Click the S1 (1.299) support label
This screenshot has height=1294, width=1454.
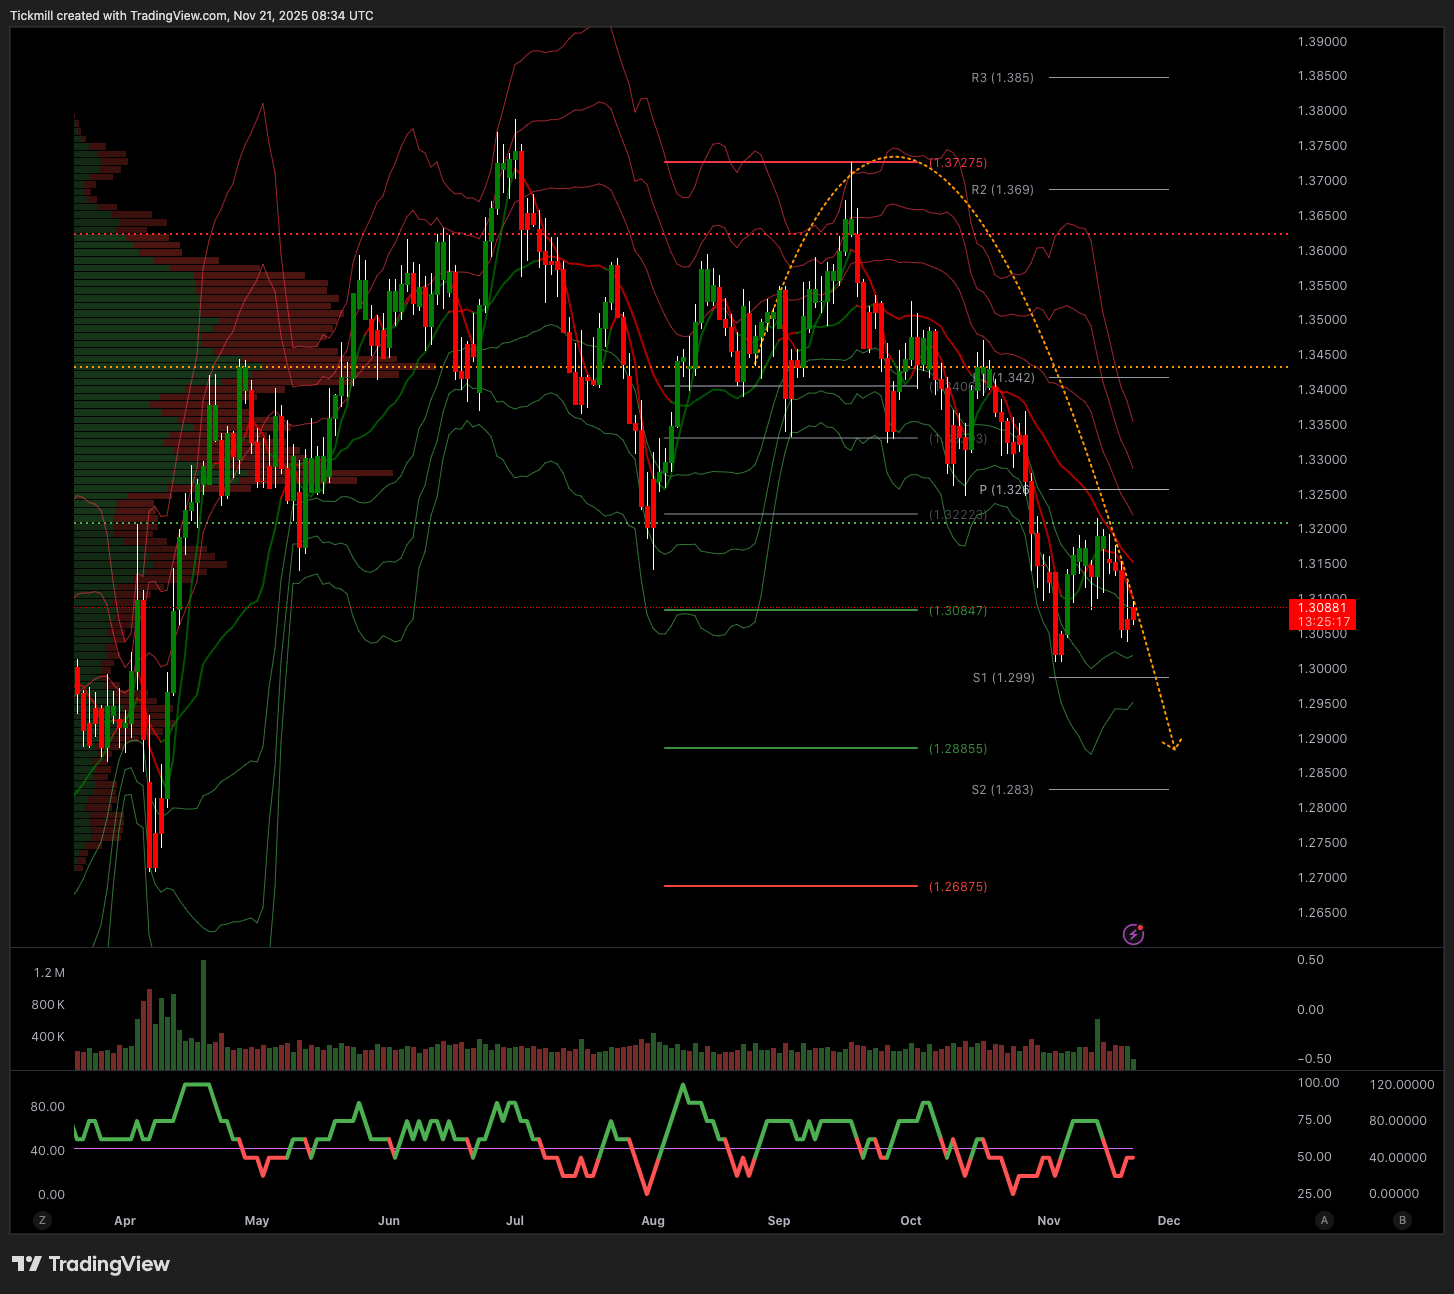[x=1003, y=678]
